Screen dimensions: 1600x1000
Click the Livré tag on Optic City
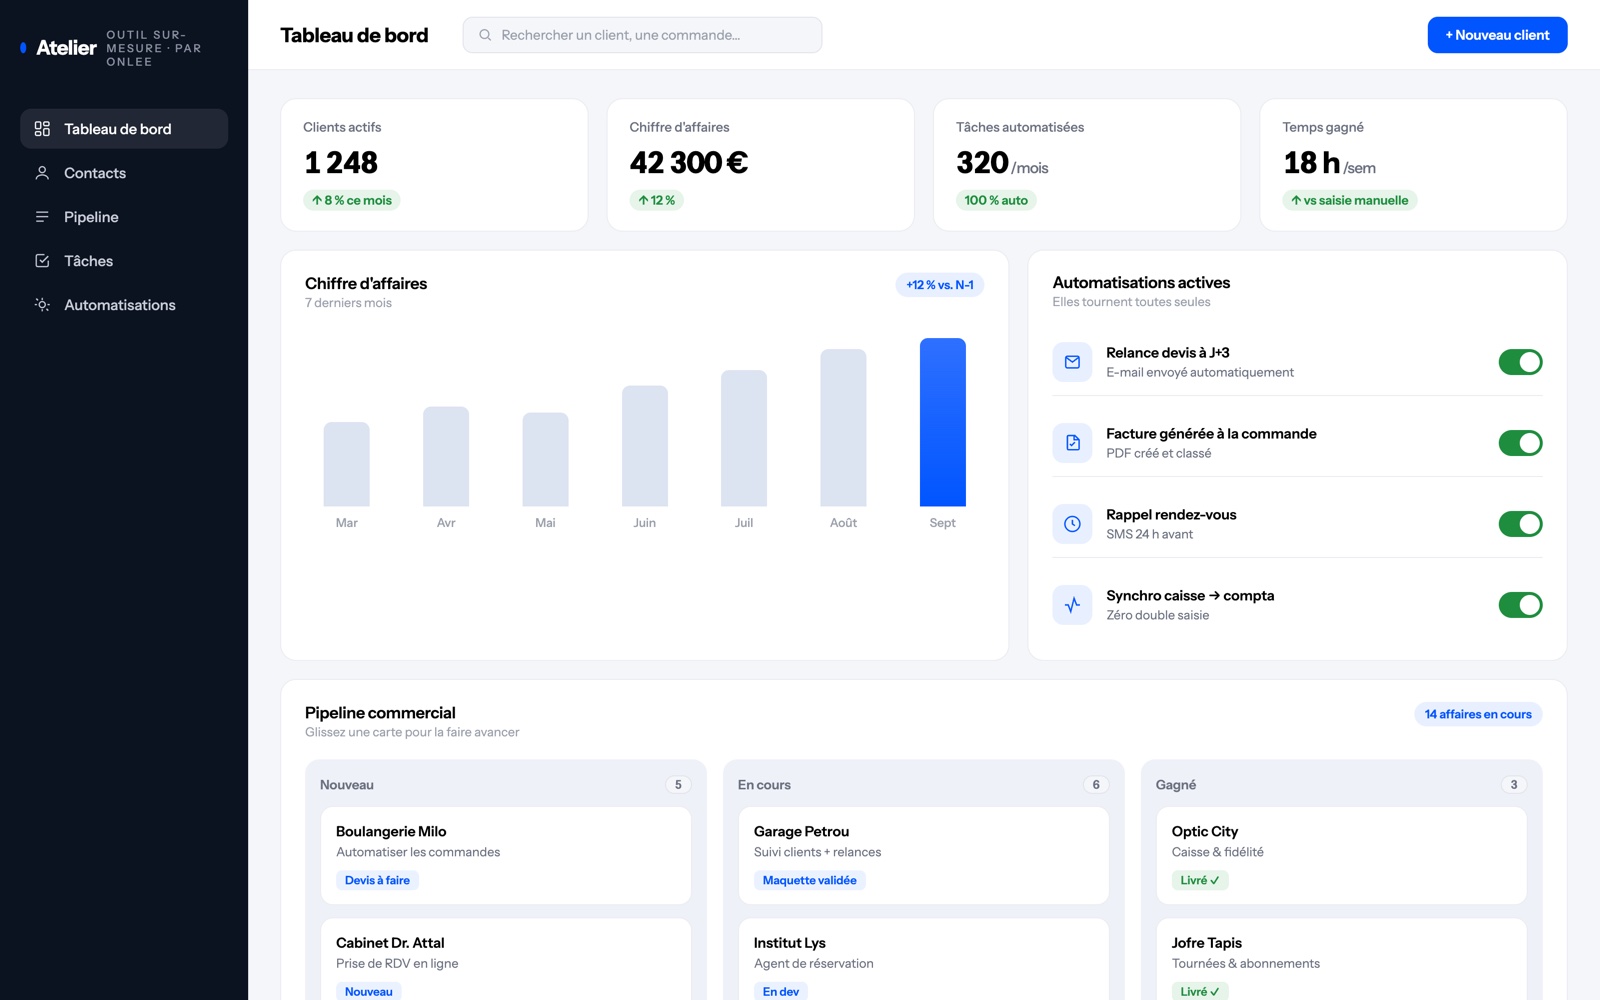click(1200, 880)
